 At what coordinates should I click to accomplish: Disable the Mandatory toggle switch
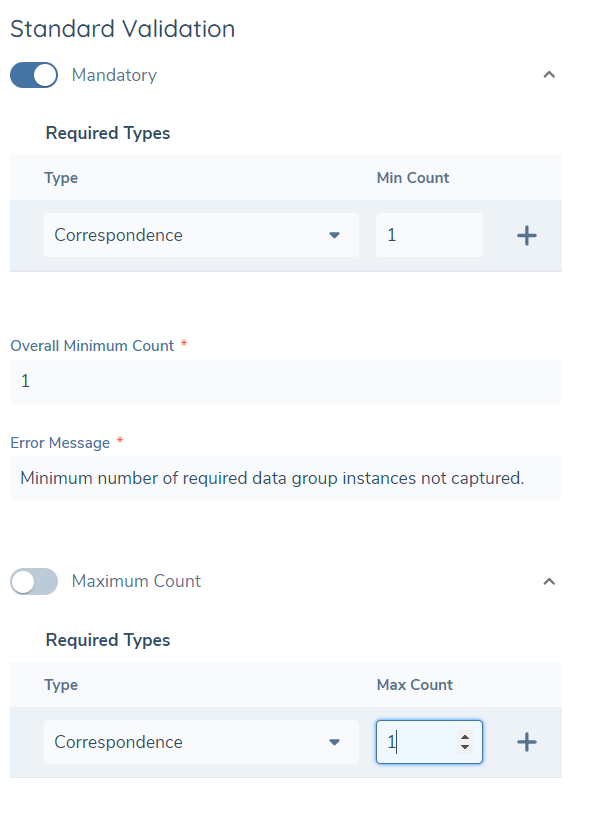[x=34, y=75]
